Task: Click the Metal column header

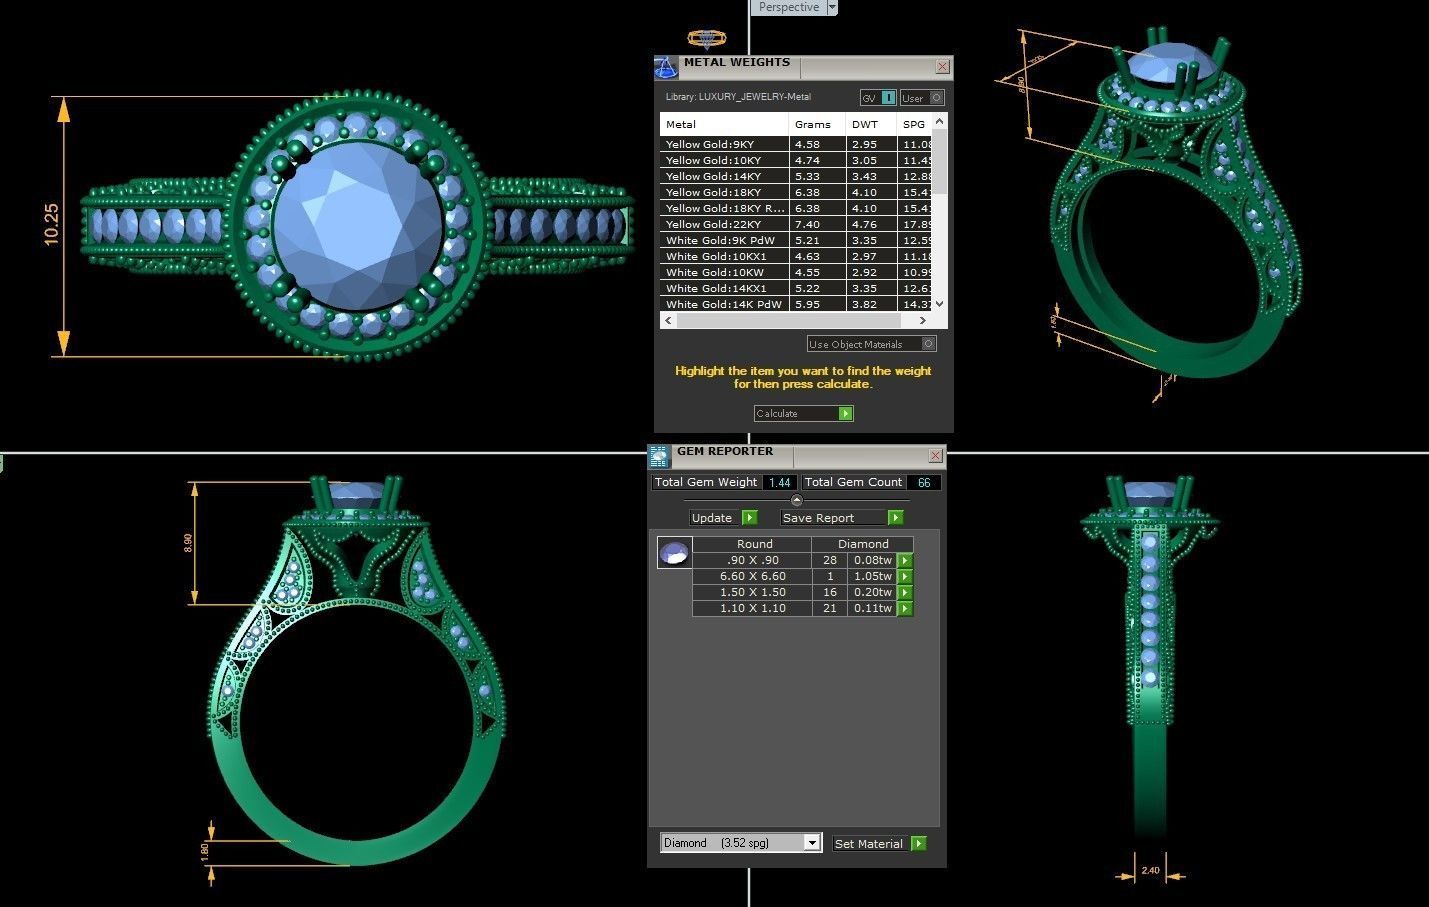Action: pos(724,124)
